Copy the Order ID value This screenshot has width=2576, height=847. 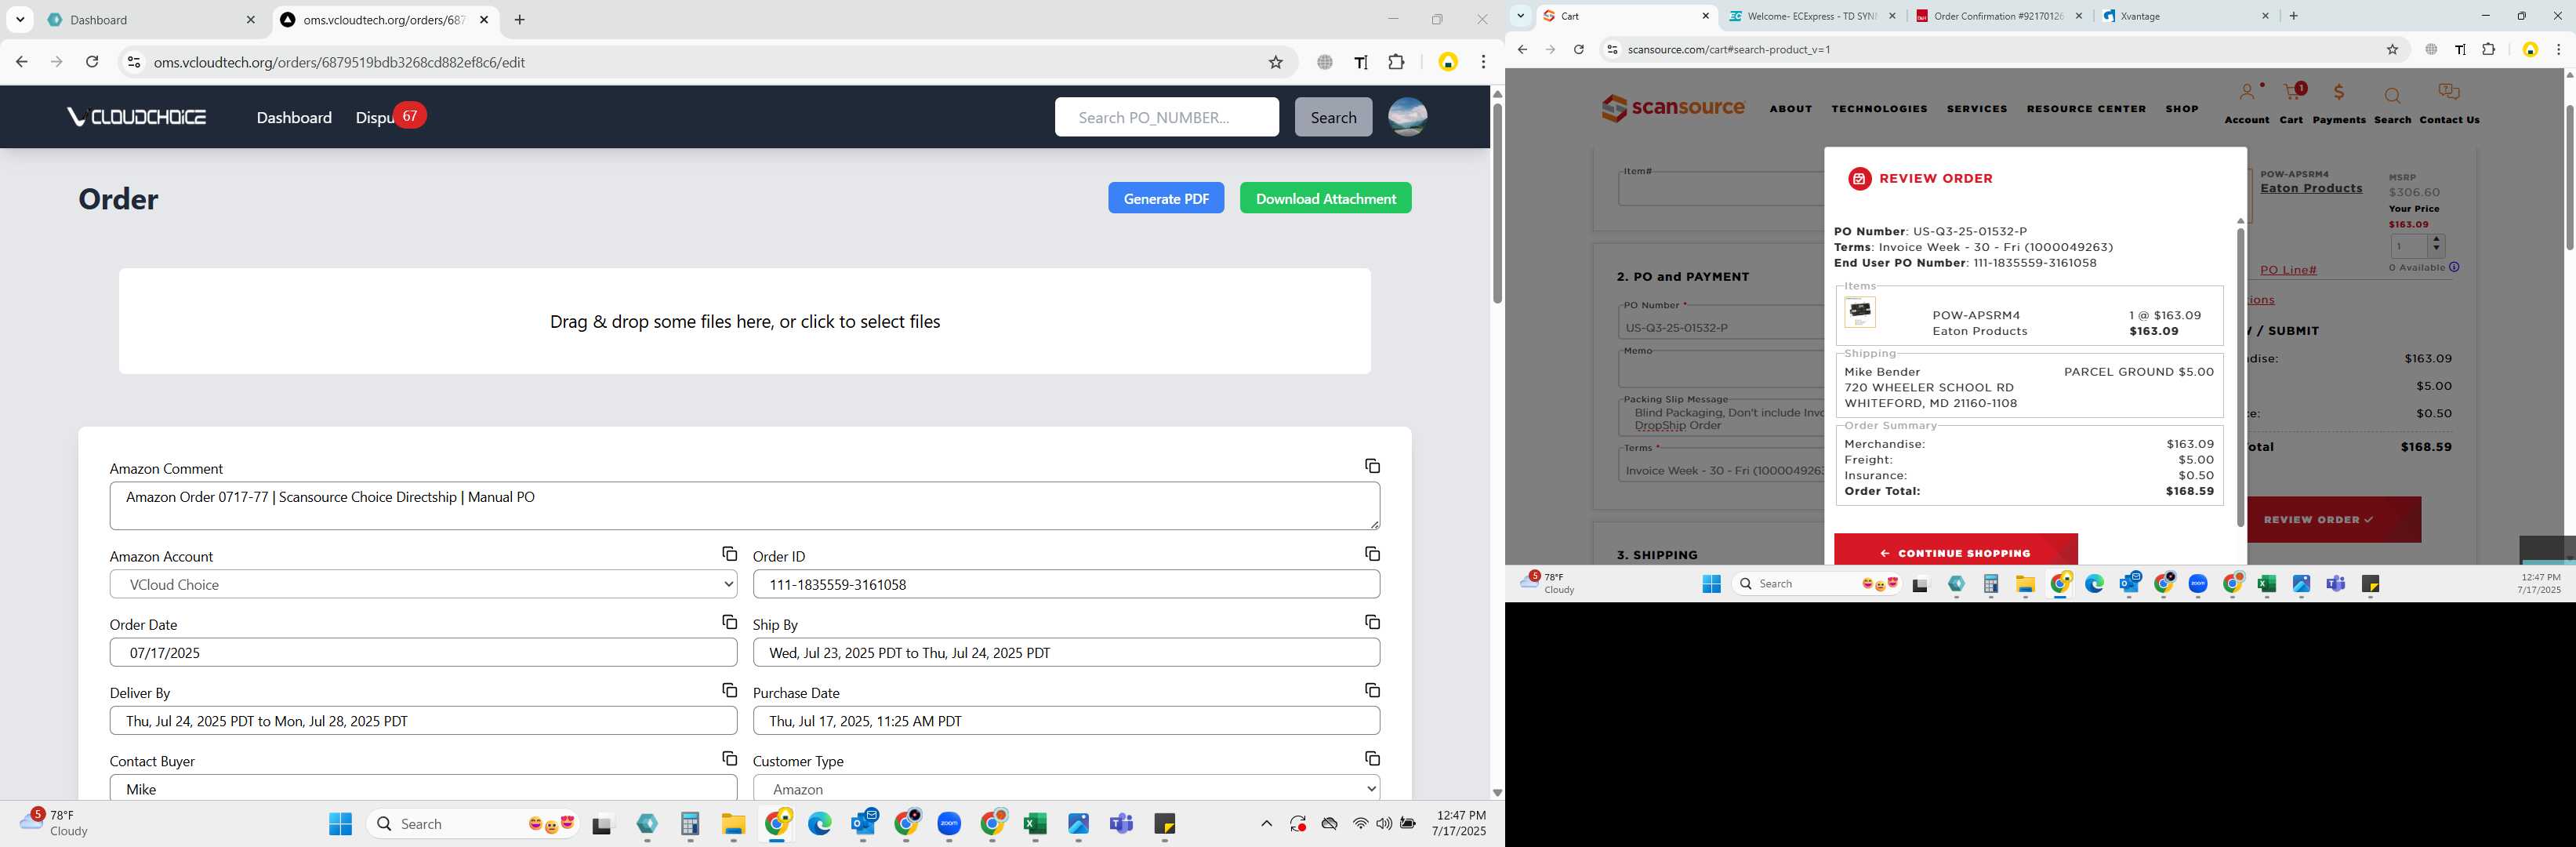coord(1372,554)
